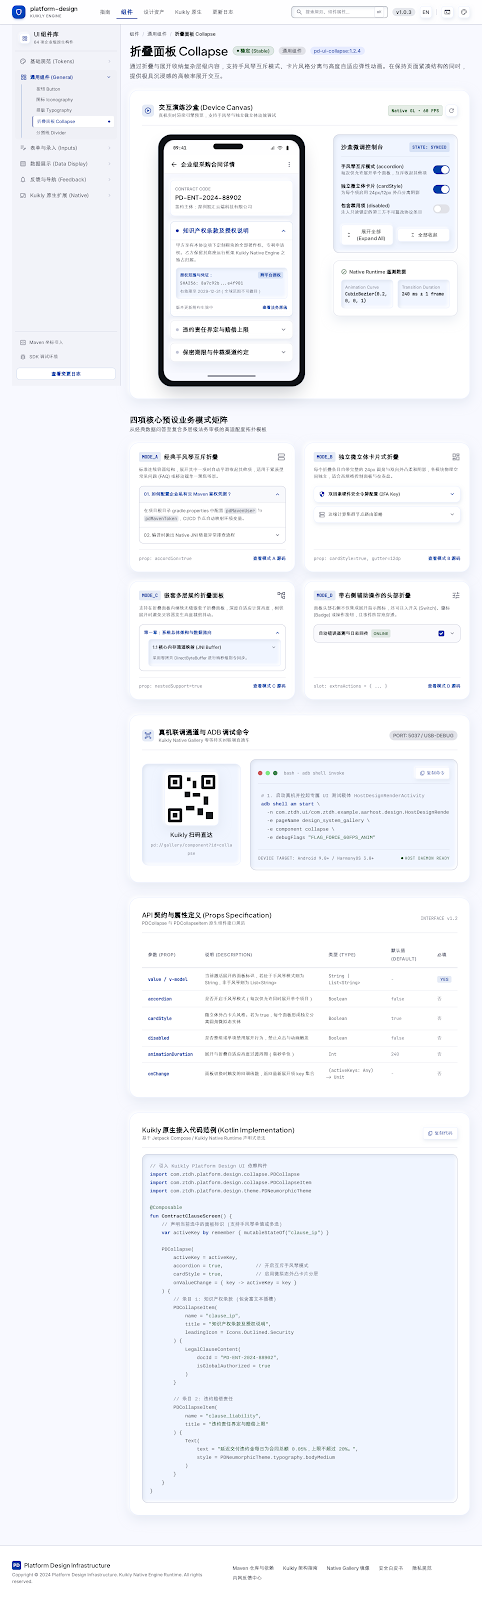This screenshot has height=1600, width=482.
Task: Click the Native Runtime monitor icon
Action: point(343,271)
